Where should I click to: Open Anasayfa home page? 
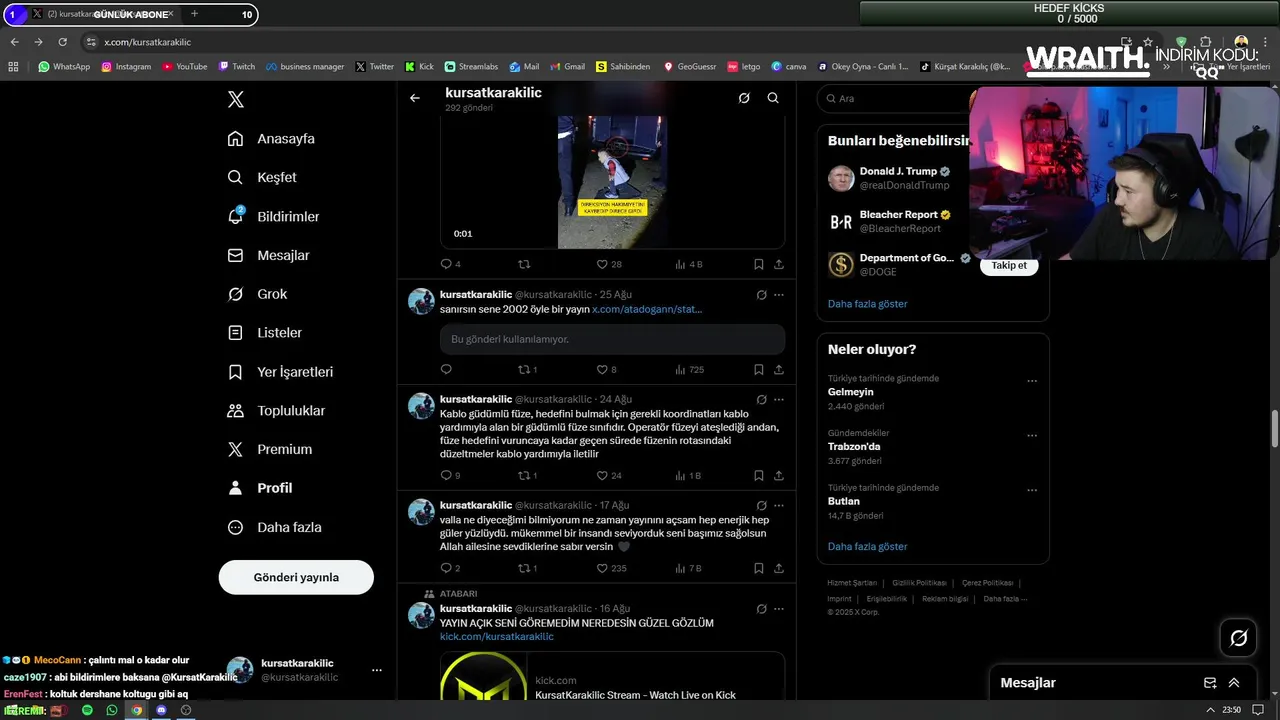[x=272, y=138]
